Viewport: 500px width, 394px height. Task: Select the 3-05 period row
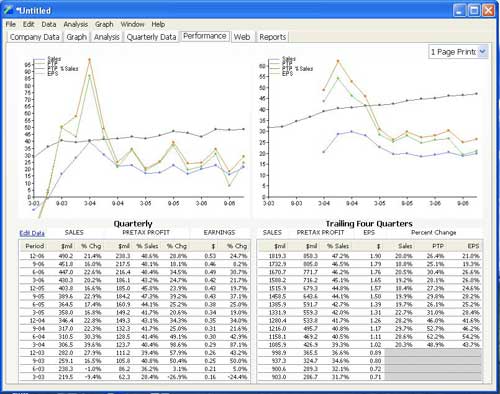[x=135, y=313]
